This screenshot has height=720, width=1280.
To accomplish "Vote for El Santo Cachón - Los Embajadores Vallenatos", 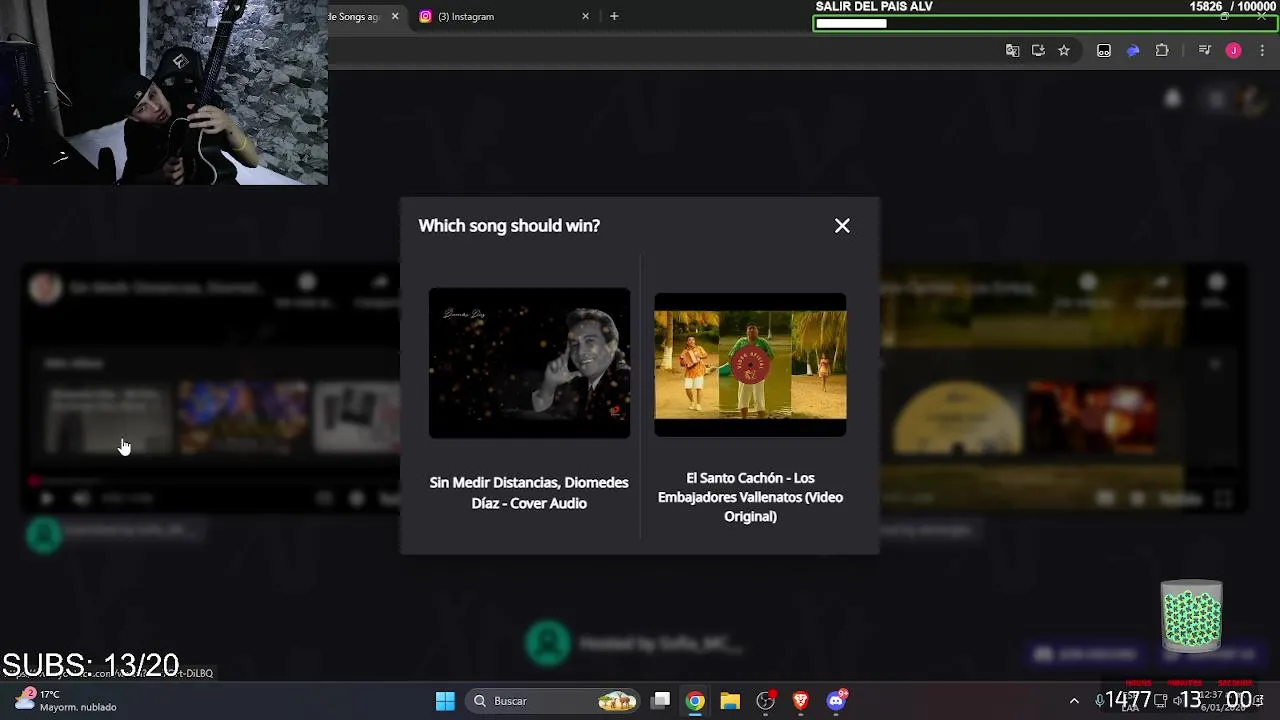I will coord(750,497).
